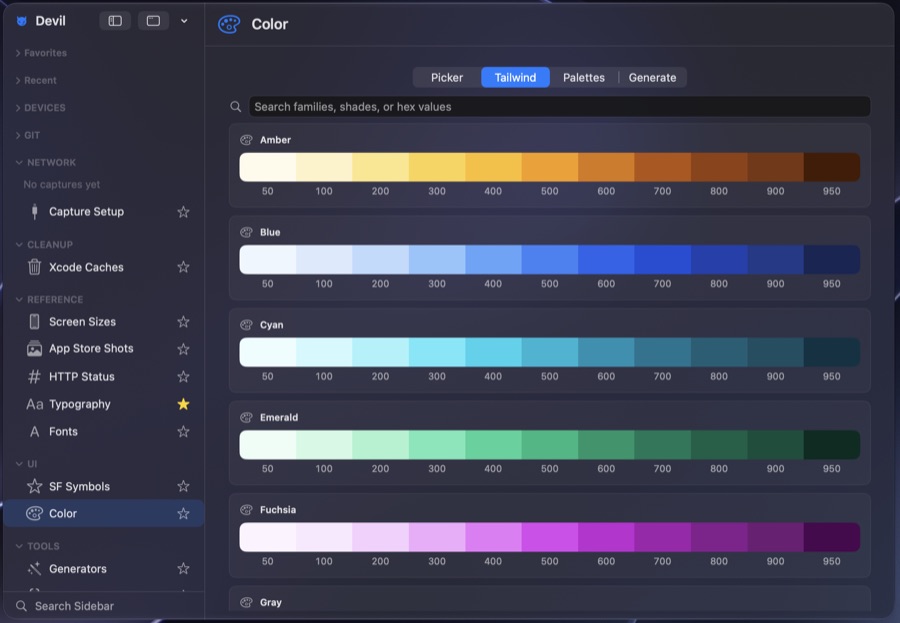Favorite App Store Shots with its star
Viewport: 900px width, 623px height.
pyautogui.click(x=183, y=349)
